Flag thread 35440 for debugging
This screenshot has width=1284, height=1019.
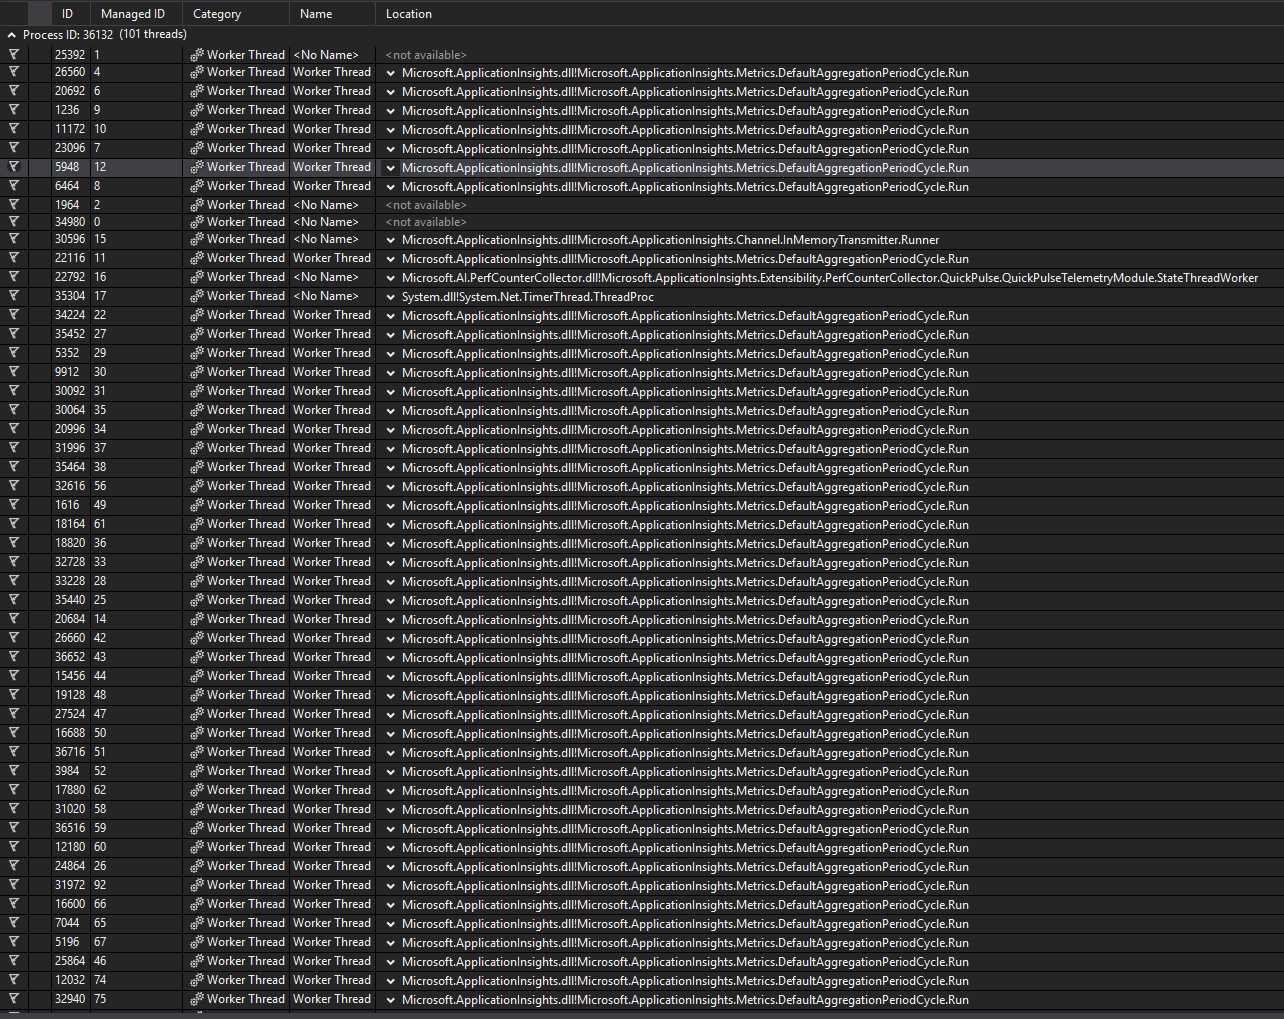14,599
